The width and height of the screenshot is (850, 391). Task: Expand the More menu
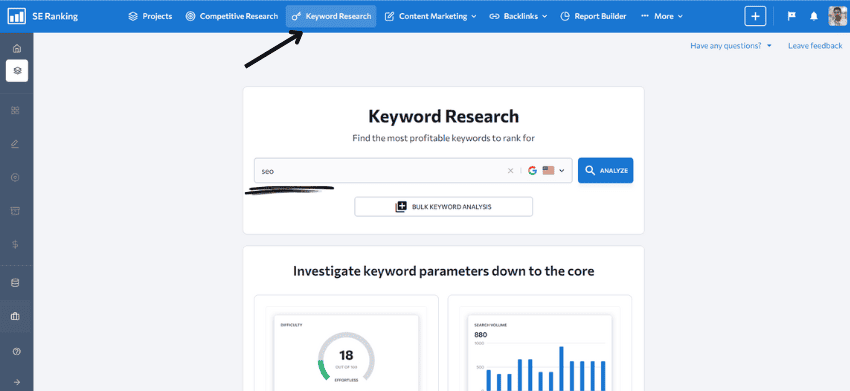[662, 16]
